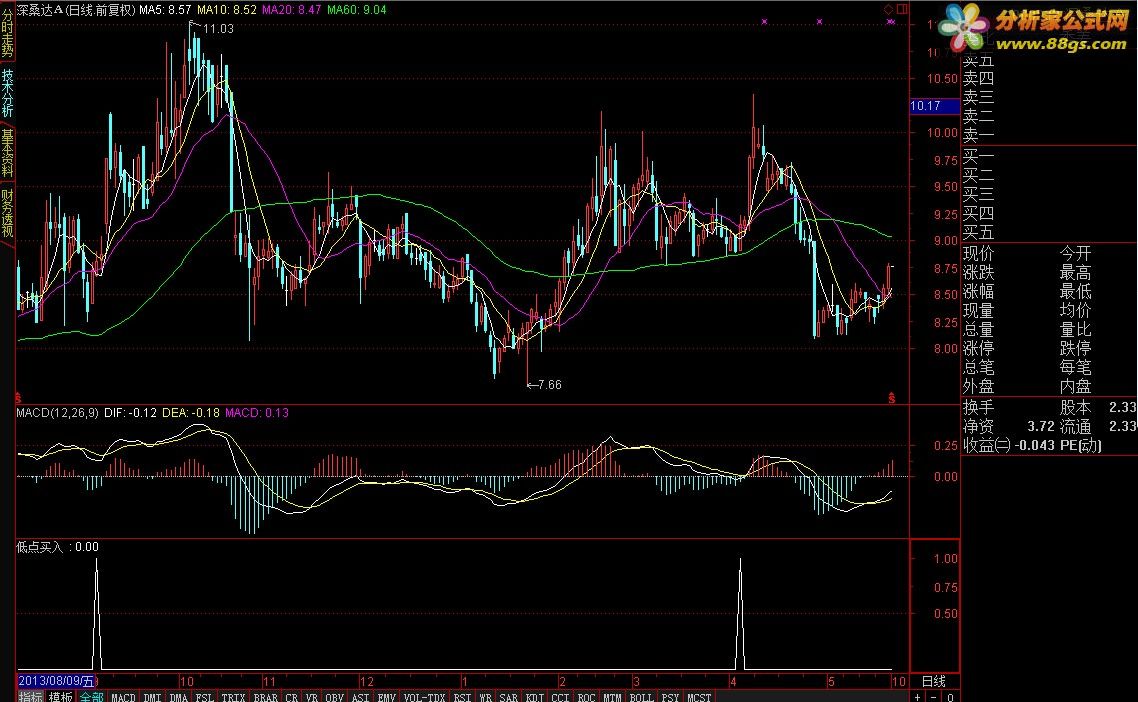This screenshot has height=702, width=1138.
Task: Click the 日线 period selector
Action: [x=933, y=681]
